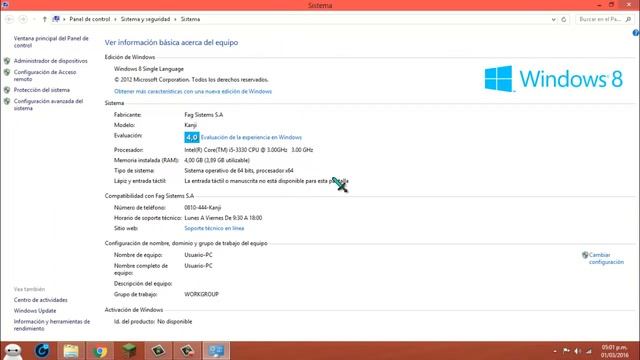Click the phone number 0810-444-Kanji
The image size is (640, 360).
202,208
